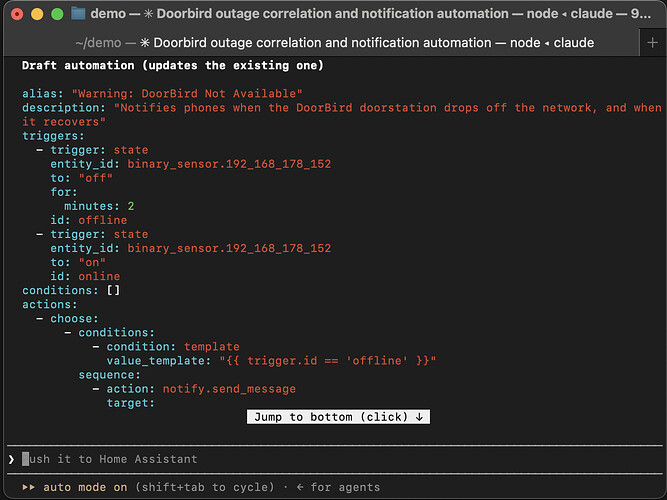Click the fast-forward auto mode icon
The height and width of the screenshot is (500, 667).
click(29, 487)
